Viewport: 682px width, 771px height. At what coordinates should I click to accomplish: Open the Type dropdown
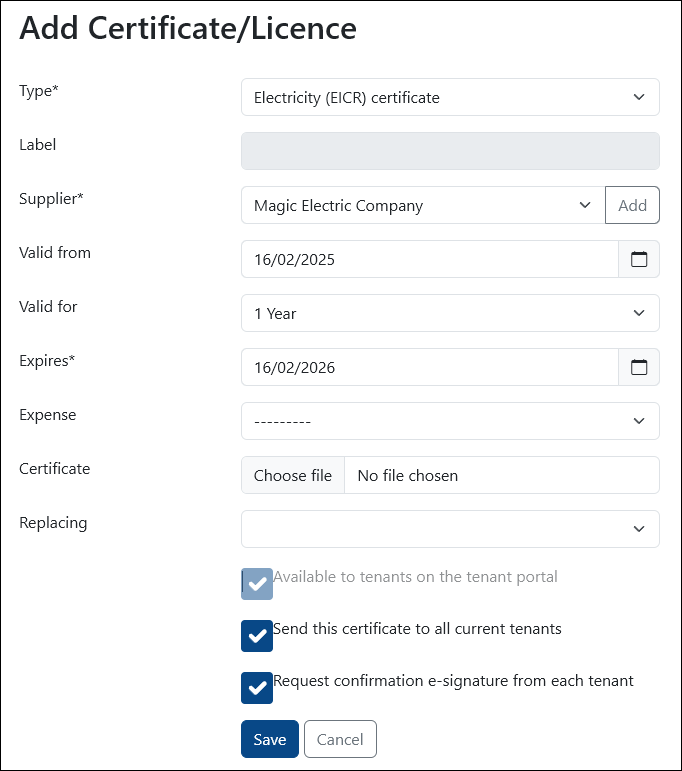450,97
